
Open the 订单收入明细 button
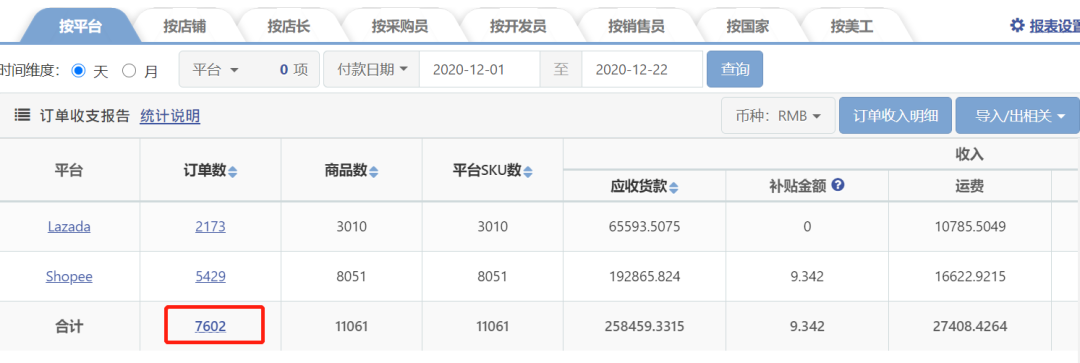coord(895,116)
